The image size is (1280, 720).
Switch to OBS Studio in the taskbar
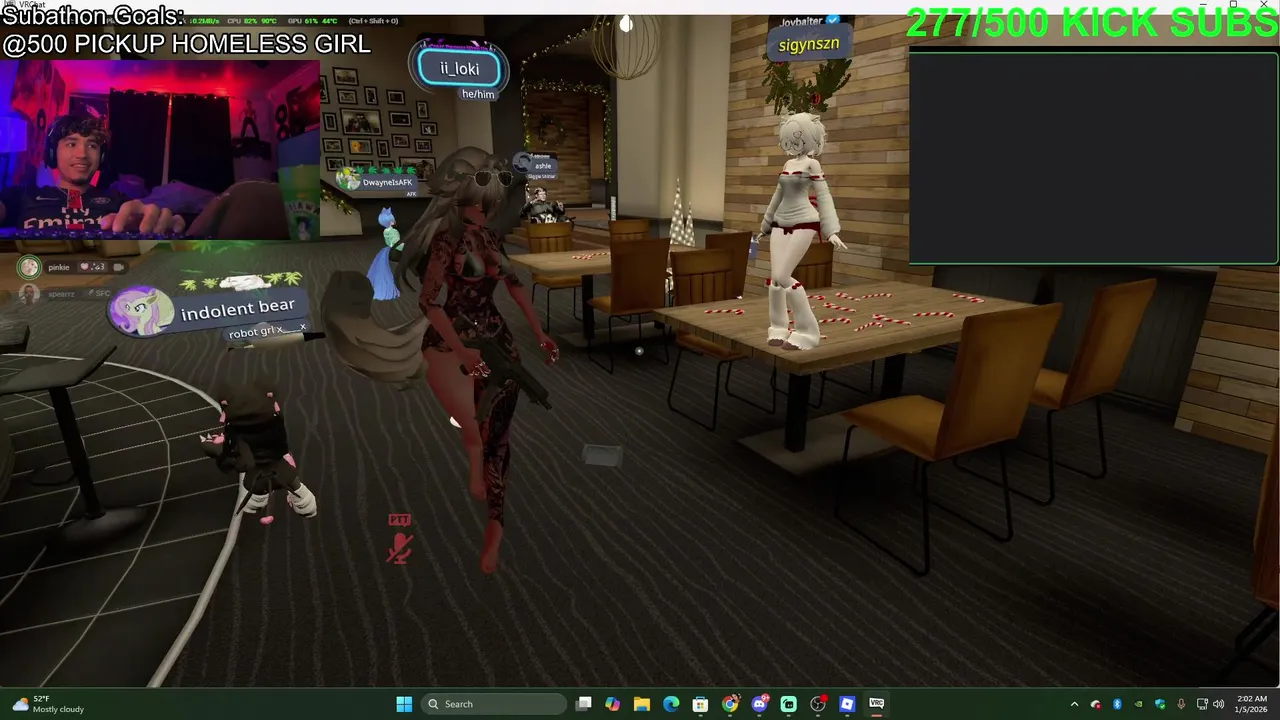[818, 704]
